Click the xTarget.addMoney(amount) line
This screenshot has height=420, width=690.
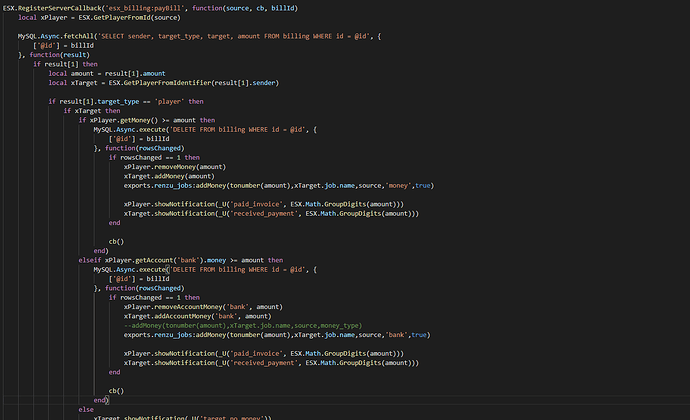pyautogui.click(x=169, y=176)
